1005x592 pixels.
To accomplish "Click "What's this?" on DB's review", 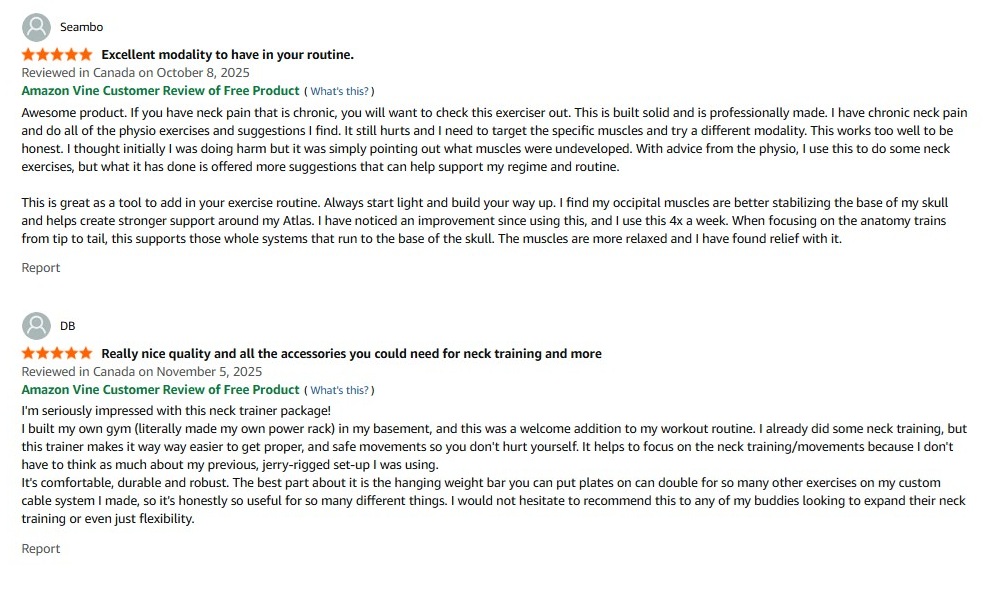I will tap(339, 390).
